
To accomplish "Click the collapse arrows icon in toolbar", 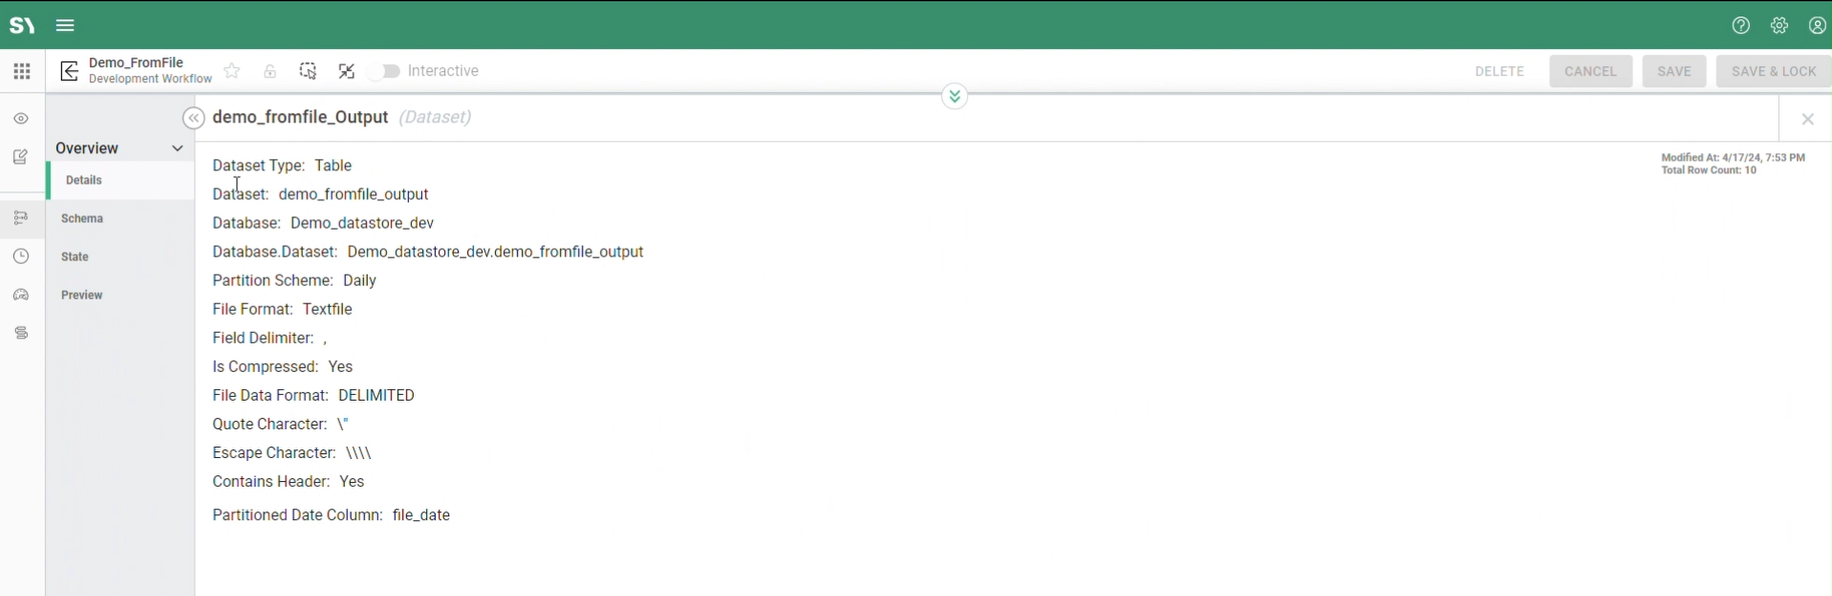I will pos(347,71).
